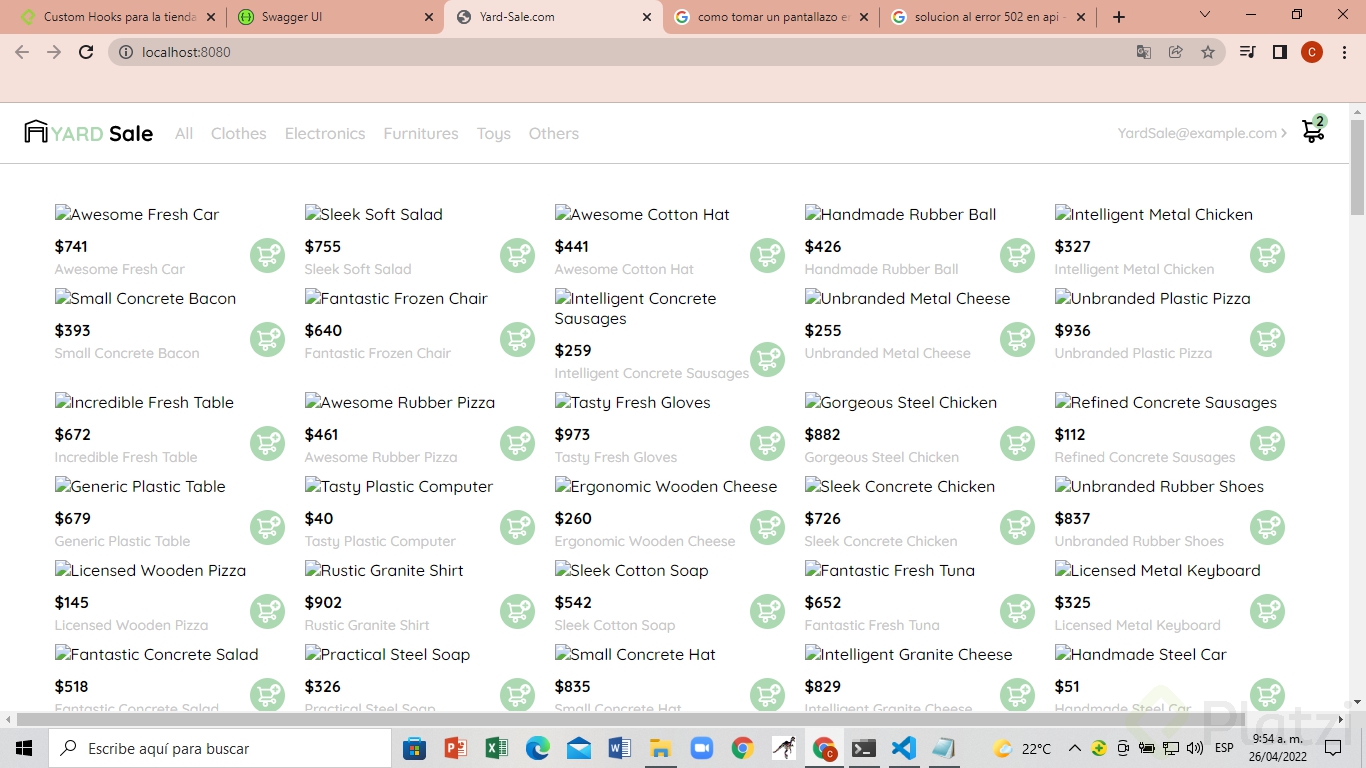Switch to the Swagger UI tab
Screen dimensions: 1366x768
click(x=335, y=17)
